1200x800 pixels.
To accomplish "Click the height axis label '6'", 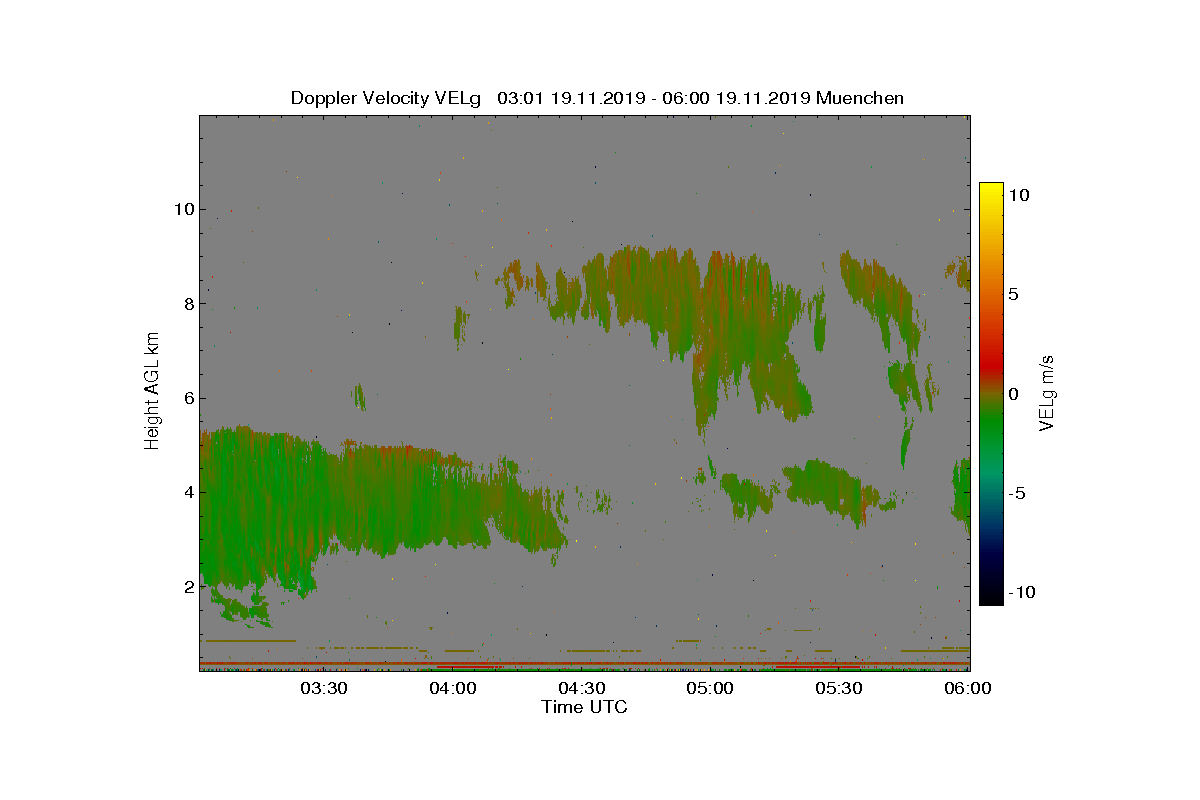I will [x=188, y=398].
